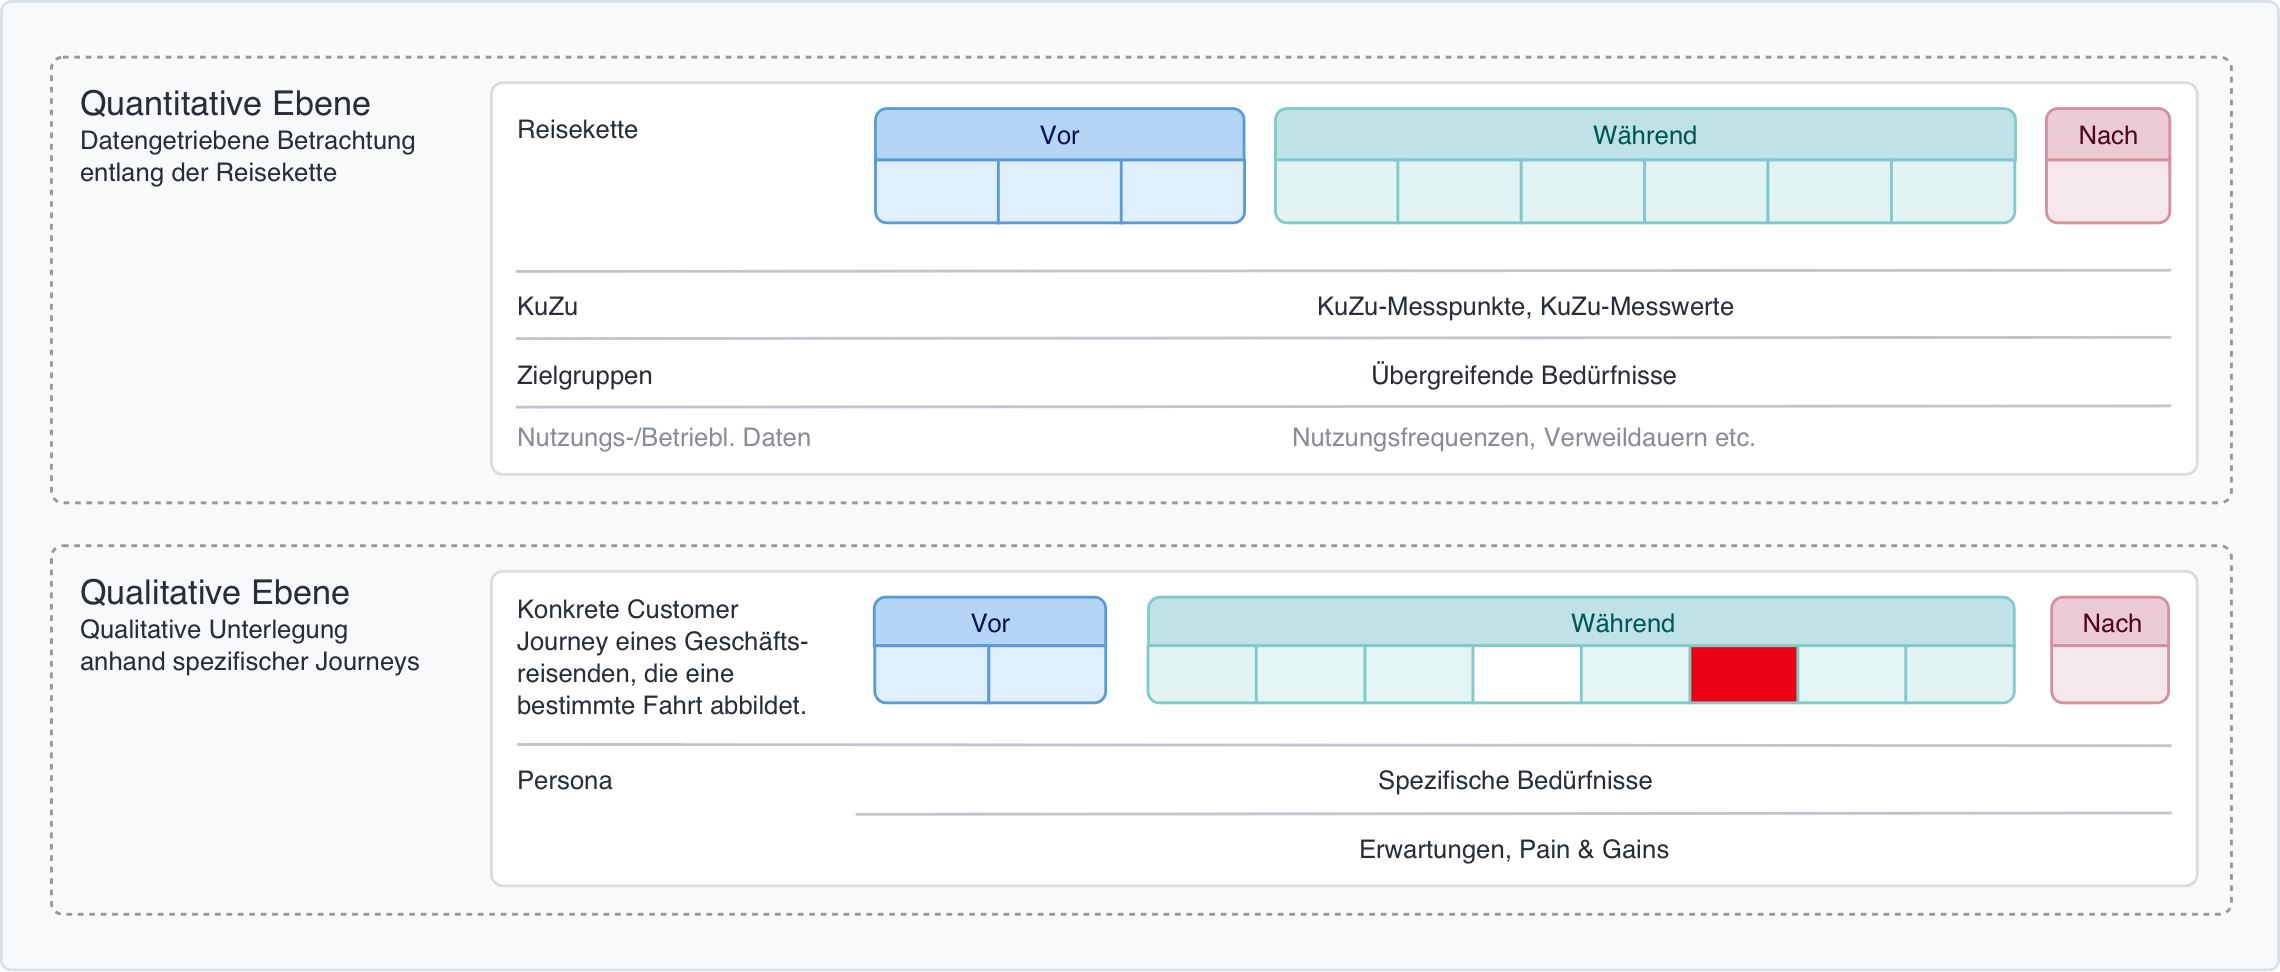This screenshot has height=972, width=2280.
Task: Click the KuZu-Messpunkte, KuZu-Messwerte text
Action: pyautogui.click(x=1524, y=306)
